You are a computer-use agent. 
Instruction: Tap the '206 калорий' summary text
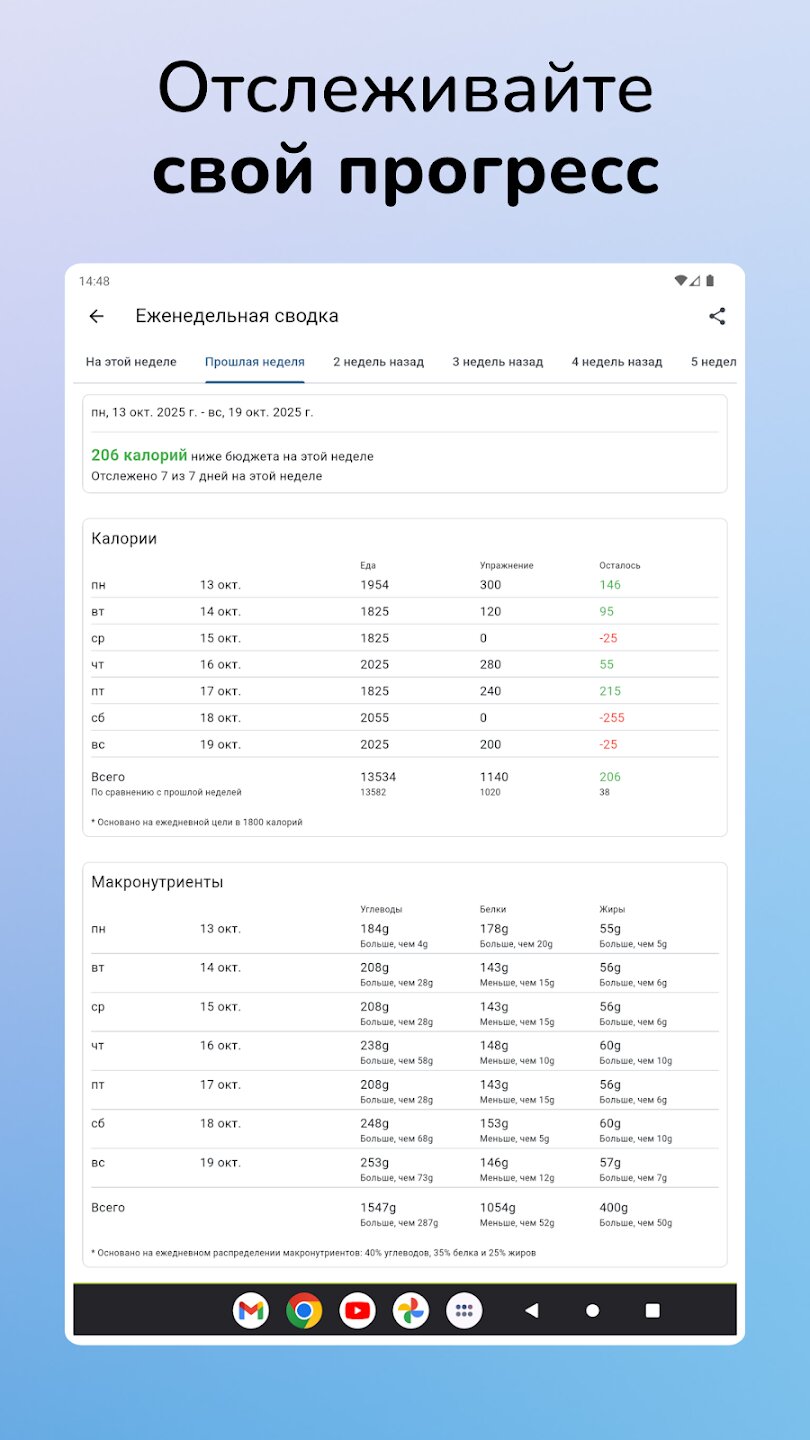tap(139, 455)
